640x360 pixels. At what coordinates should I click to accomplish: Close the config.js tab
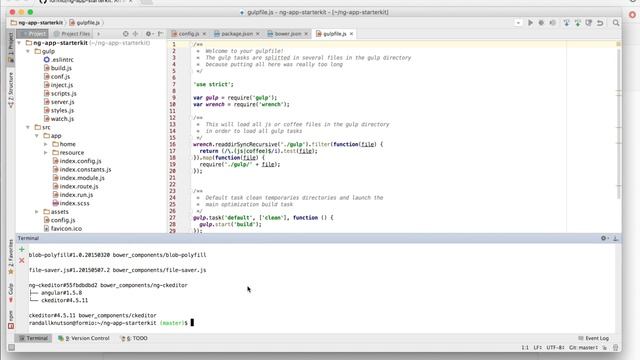pos(204,34)
